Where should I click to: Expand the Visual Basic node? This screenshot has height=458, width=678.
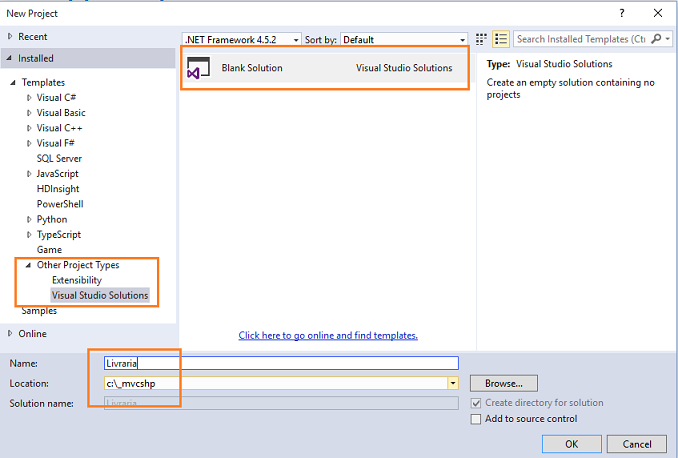tap(29, 113)
